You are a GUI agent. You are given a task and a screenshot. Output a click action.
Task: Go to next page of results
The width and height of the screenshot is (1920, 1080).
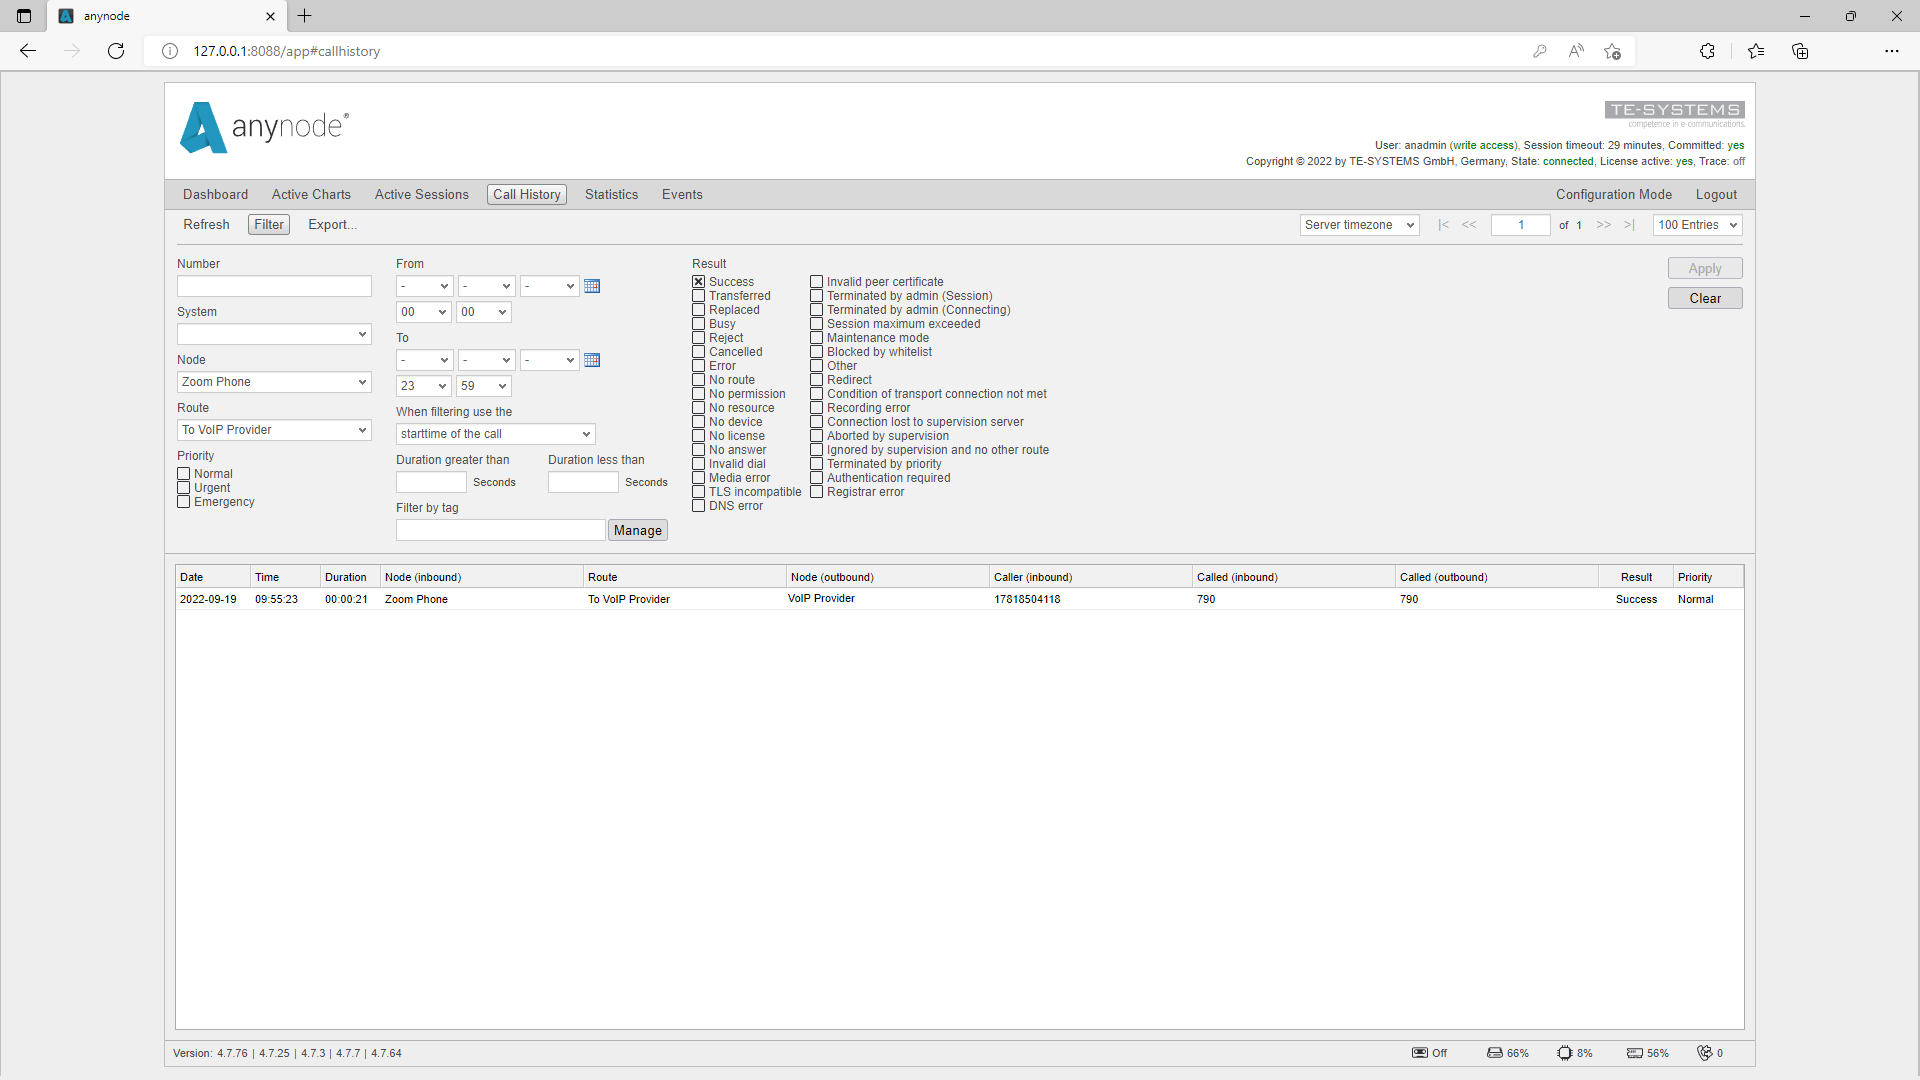1604,225
